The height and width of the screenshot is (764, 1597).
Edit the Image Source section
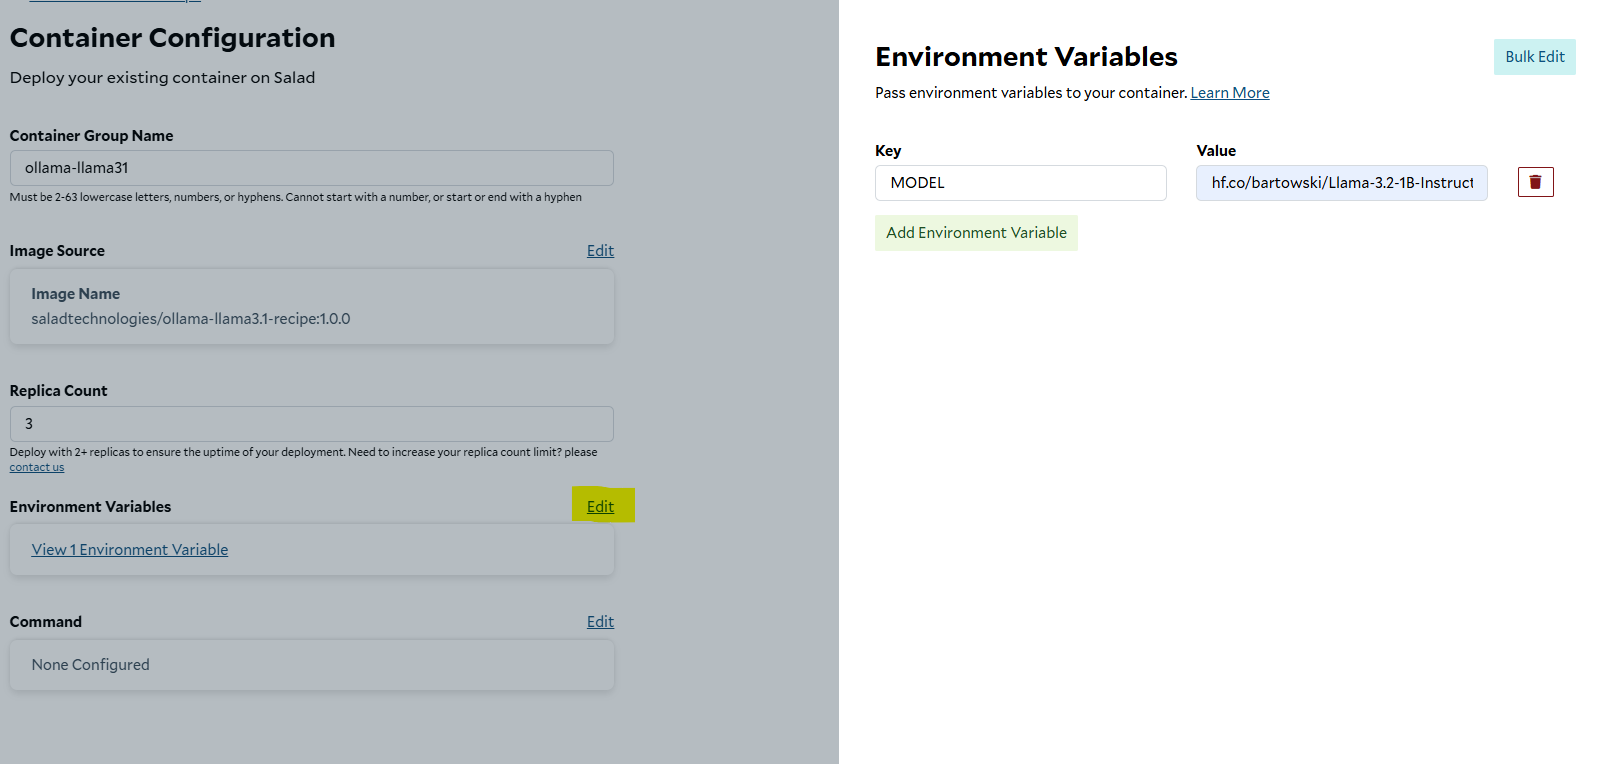coord(600,251)
